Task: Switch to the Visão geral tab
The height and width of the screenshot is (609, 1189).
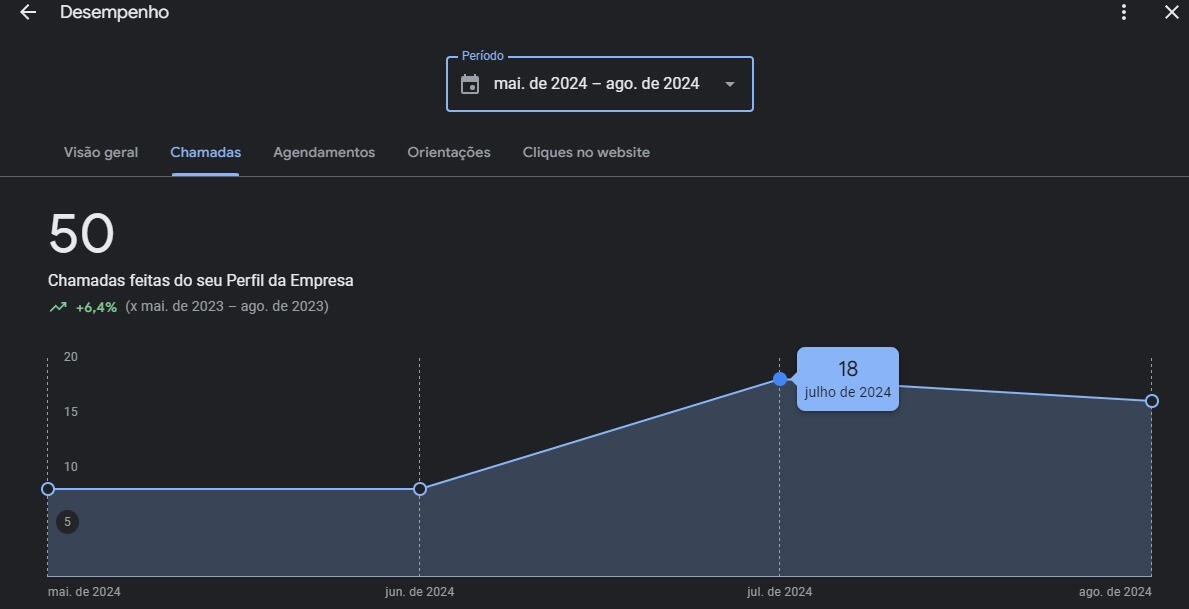Action: pos(101,153)
